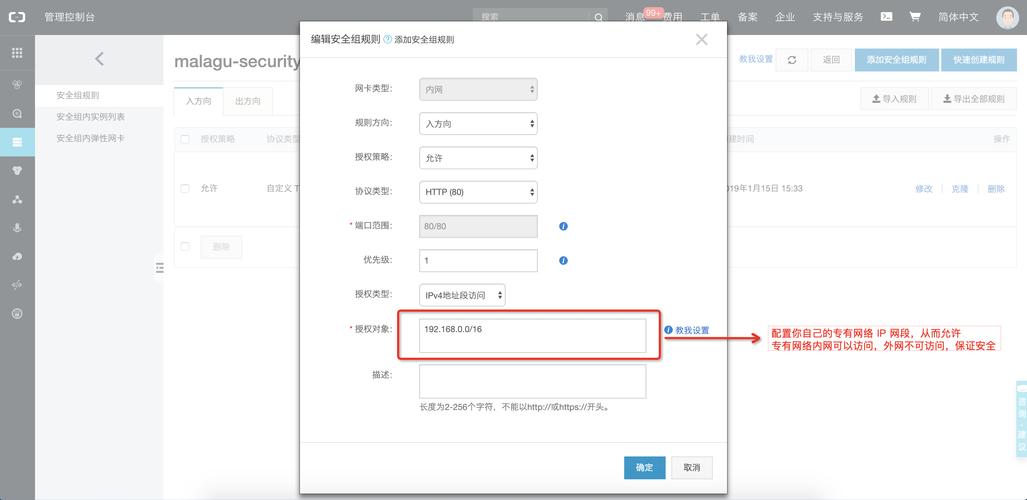
Task: Open the products grid menu icon
Action: (17, 52)
